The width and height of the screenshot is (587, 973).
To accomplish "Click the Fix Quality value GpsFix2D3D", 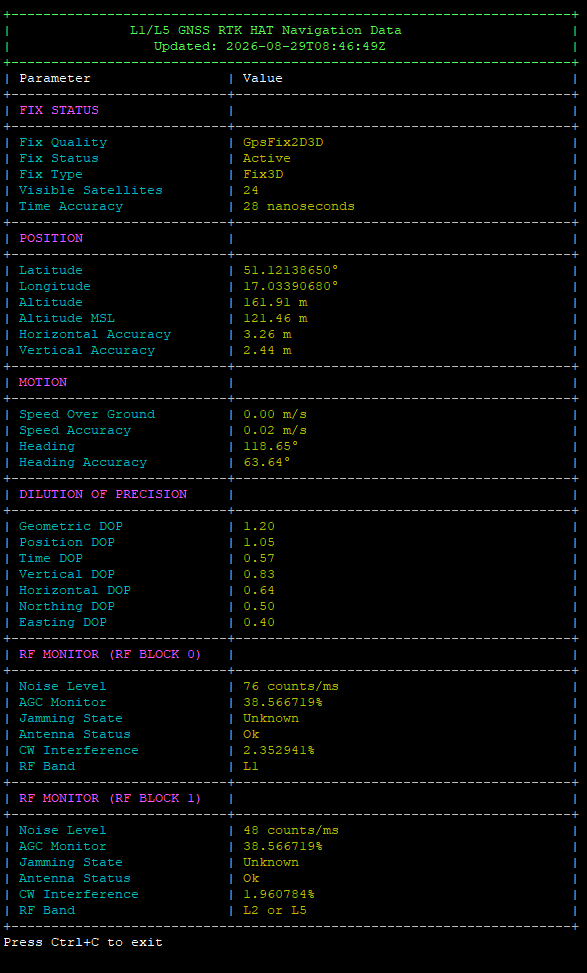I will click(x=283, y=142).
